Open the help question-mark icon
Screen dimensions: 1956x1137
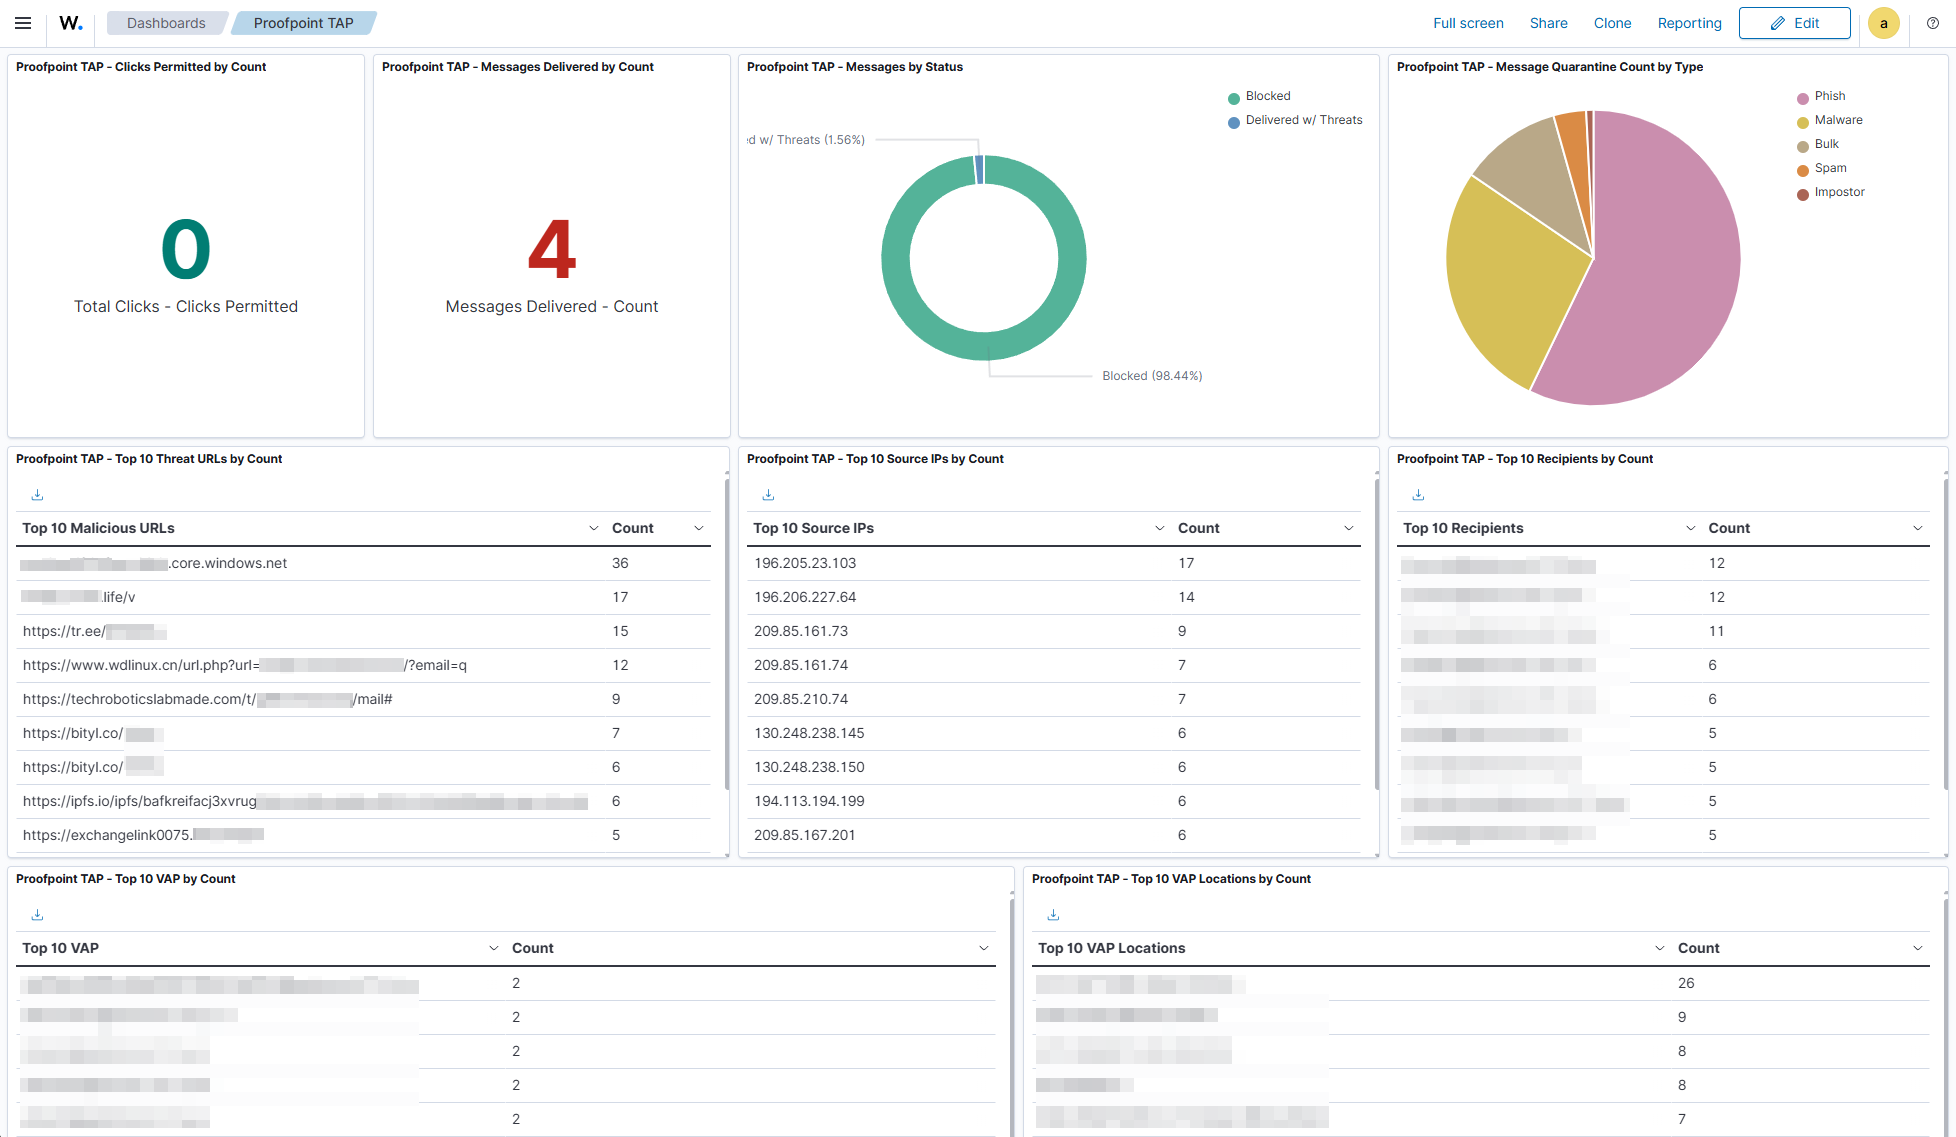pyautogui.click(x=1933, y=22)
